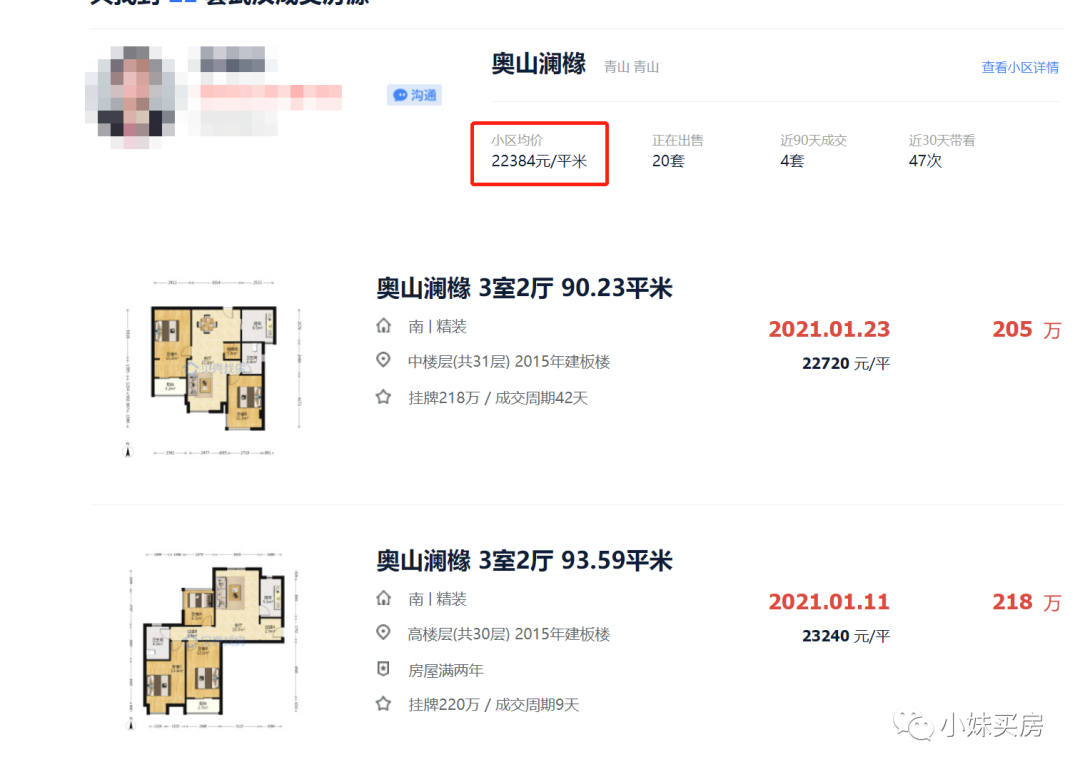Screen dimensions: 1080x772
Task: Click star icon beside 挂牌218万
Action: pos(384,397)
